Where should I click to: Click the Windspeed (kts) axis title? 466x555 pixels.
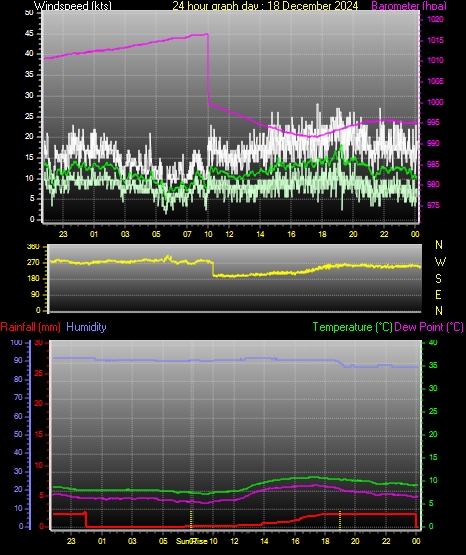(x=73, y=5)
